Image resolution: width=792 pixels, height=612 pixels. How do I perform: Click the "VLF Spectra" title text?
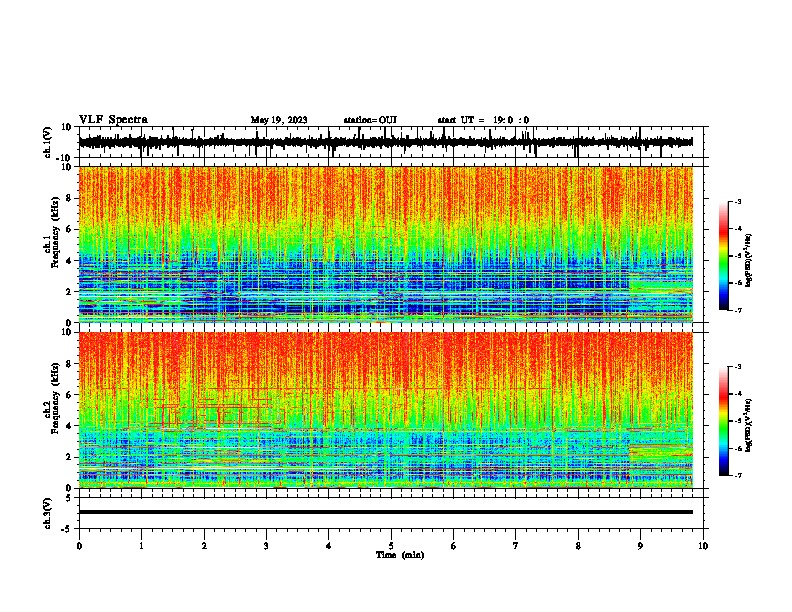click(x=113, y=120)
